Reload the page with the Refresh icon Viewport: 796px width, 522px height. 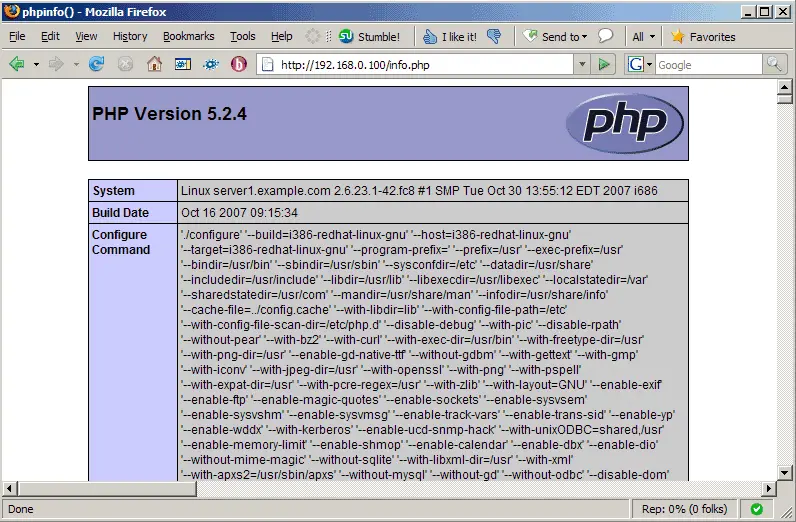96,64
